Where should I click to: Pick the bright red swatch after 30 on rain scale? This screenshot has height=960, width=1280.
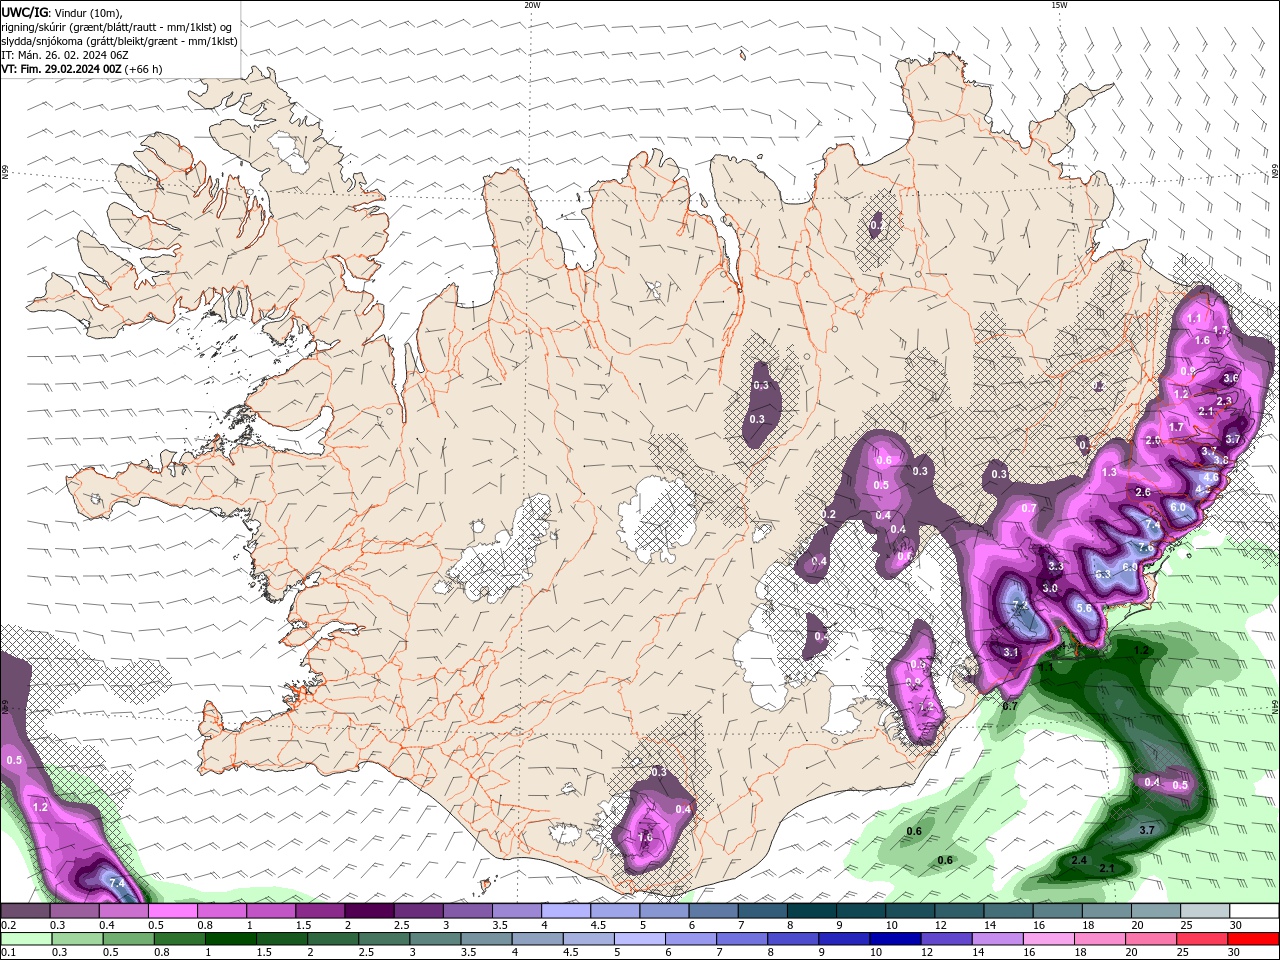point(1253,939)
